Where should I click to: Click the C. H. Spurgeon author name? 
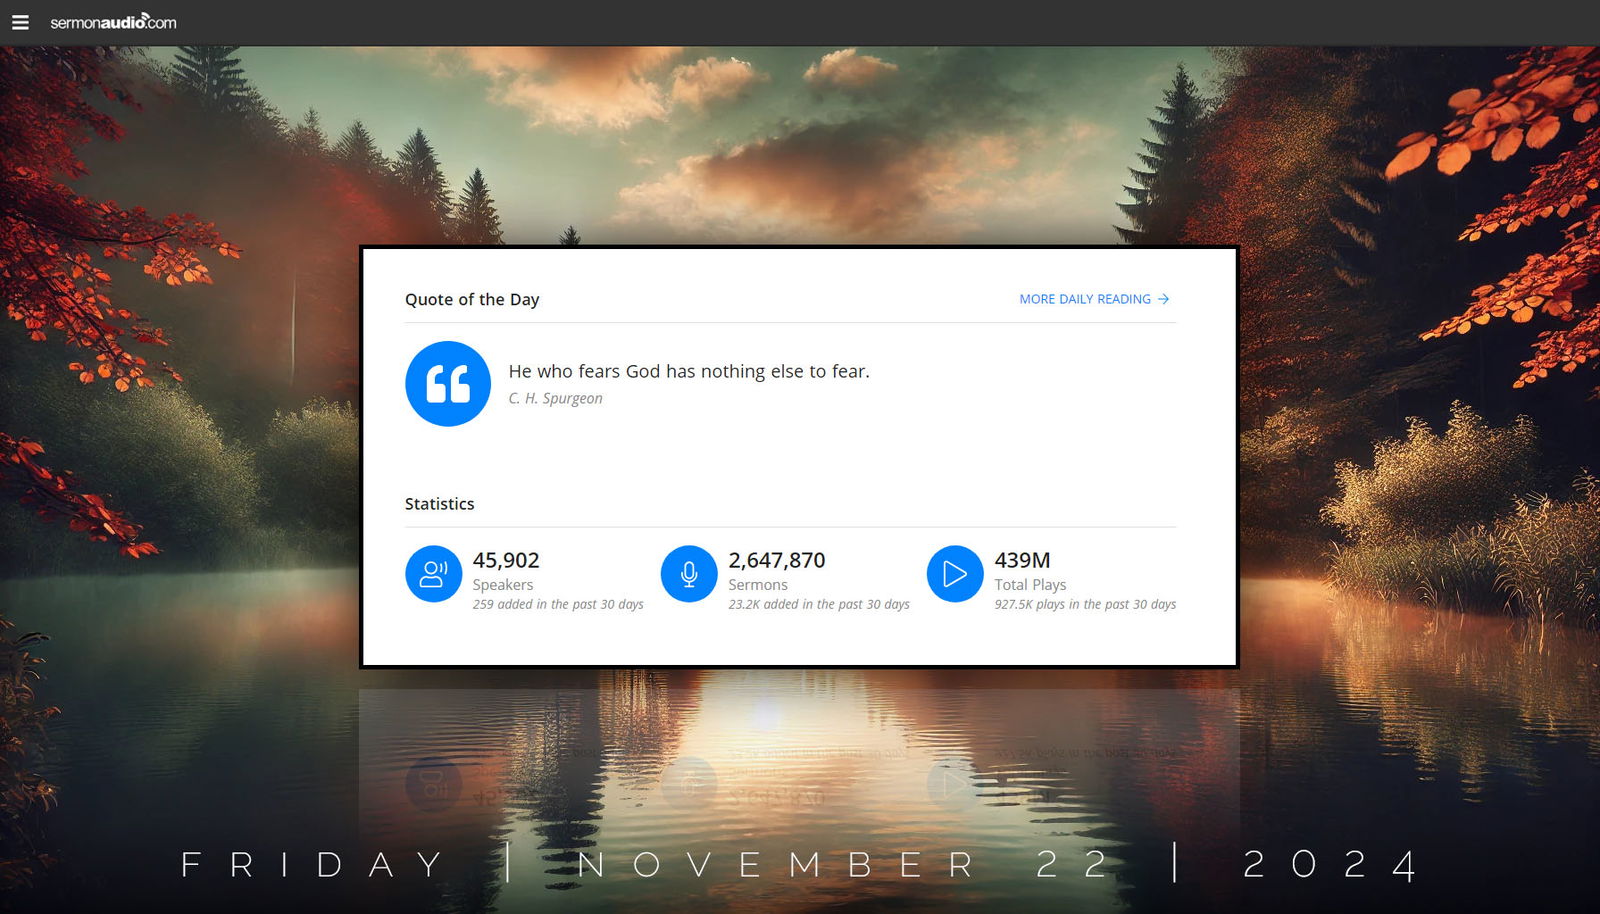click(555, 398)
